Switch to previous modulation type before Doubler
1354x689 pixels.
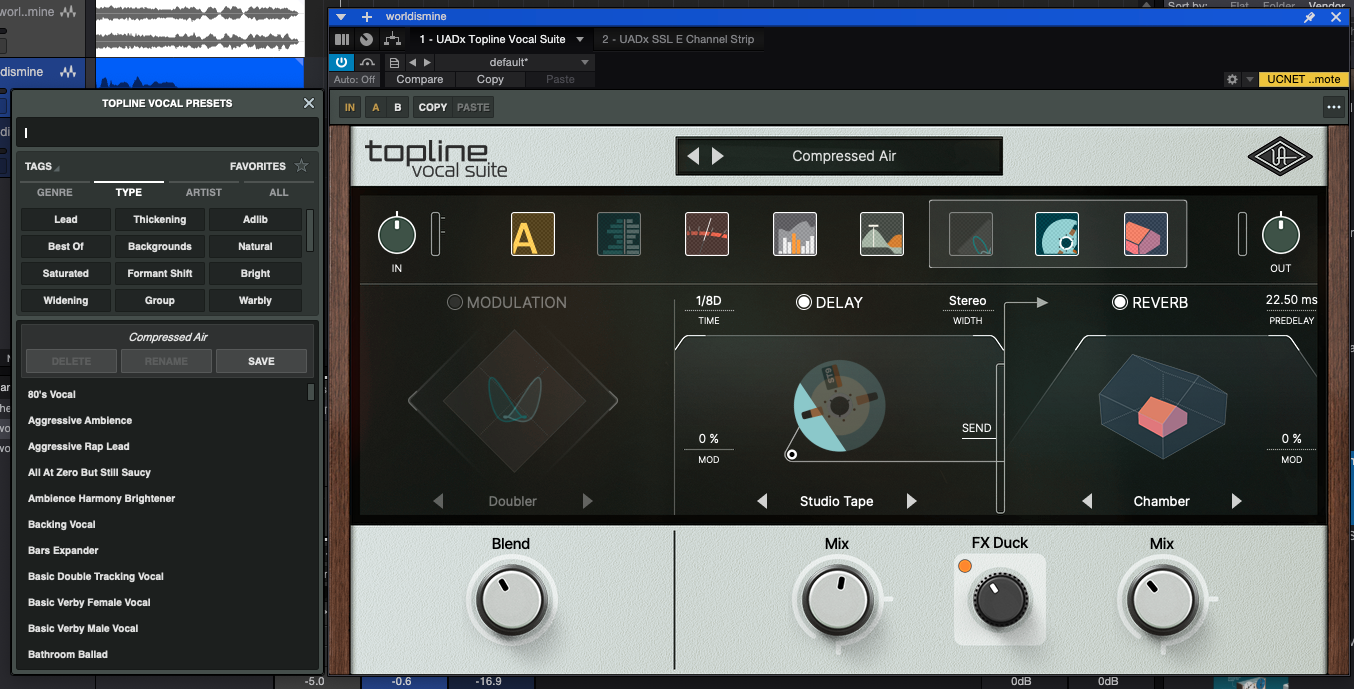(439, 501)
